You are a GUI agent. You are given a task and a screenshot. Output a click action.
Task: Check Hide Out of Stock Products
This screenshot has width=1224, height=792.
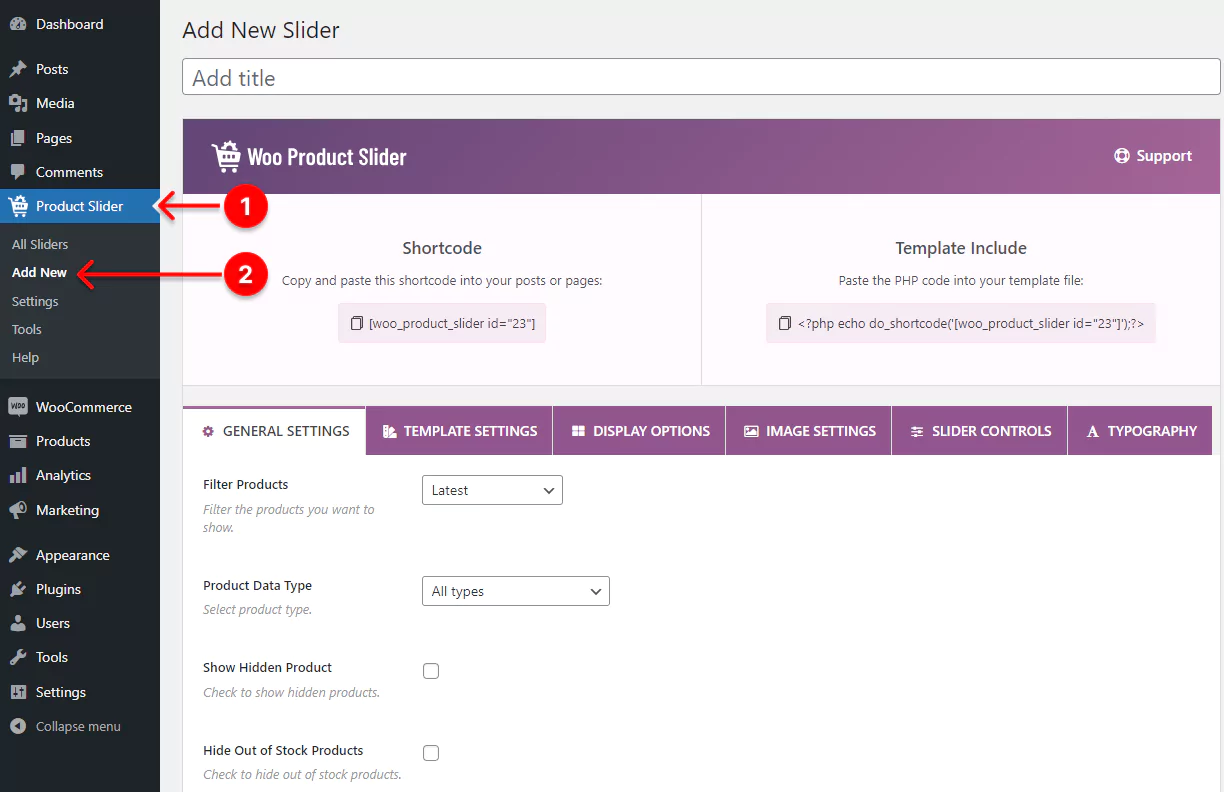[431, 753]
